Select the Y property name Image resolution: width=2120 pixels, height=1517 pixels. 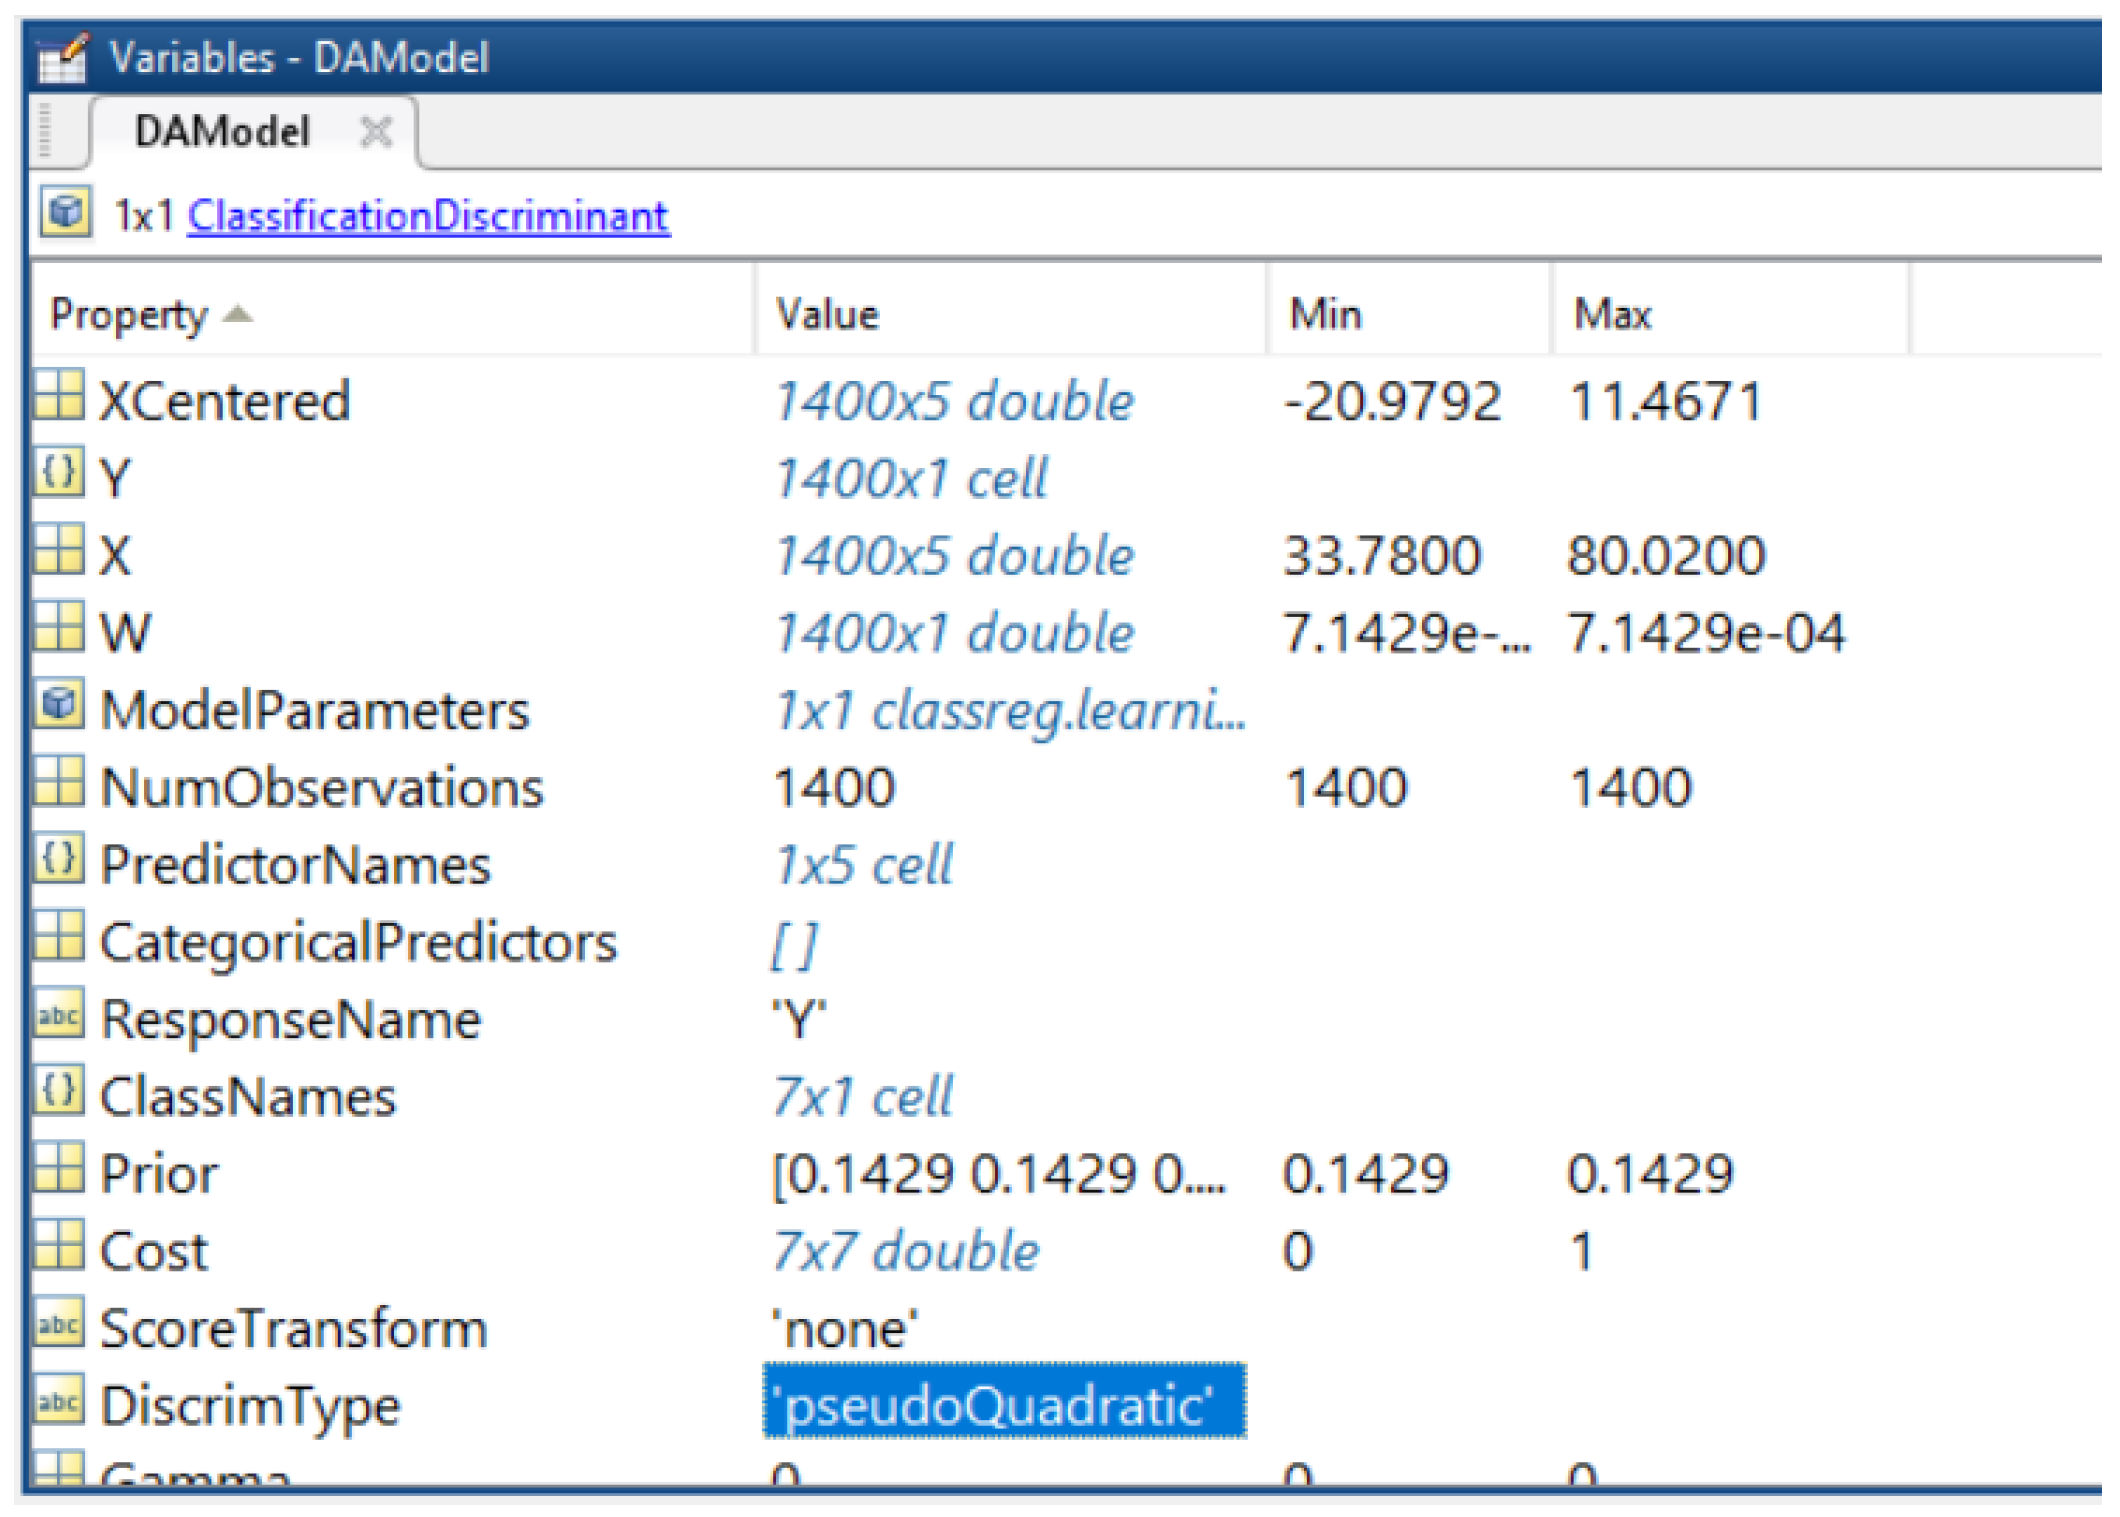pos(116,477)
